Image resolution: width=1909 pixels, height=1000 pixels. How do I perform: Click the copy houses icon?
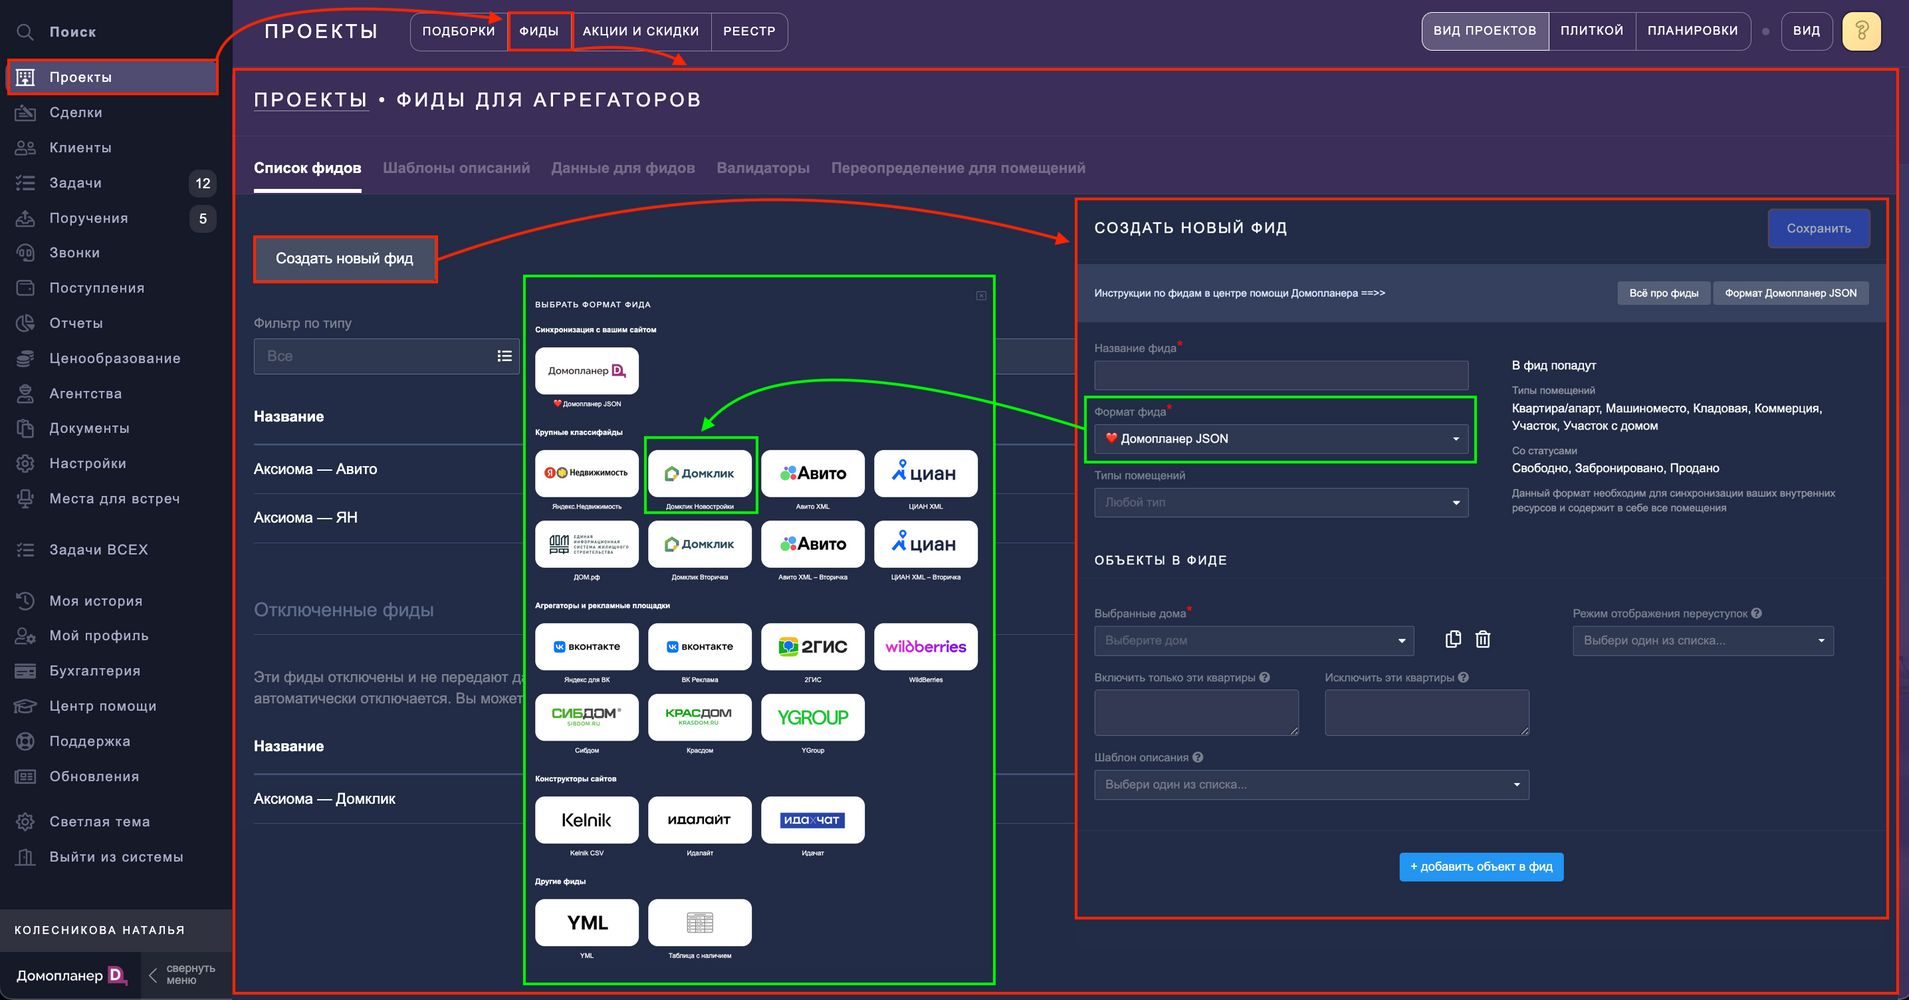(x=1453, y=639)
